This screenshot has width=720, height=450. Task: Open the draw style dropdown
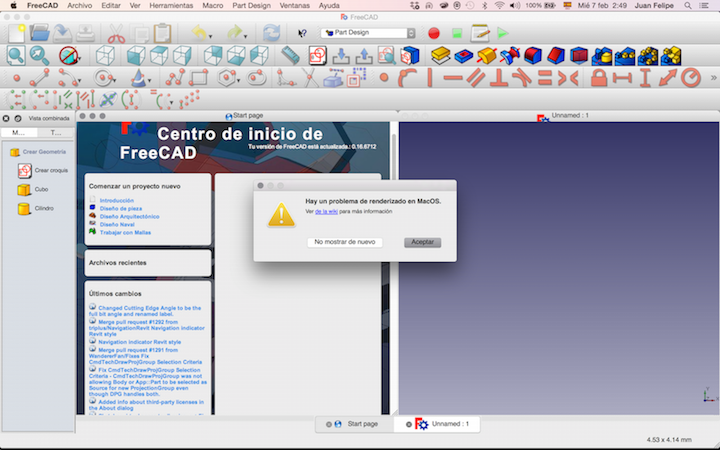pos(79,59)
